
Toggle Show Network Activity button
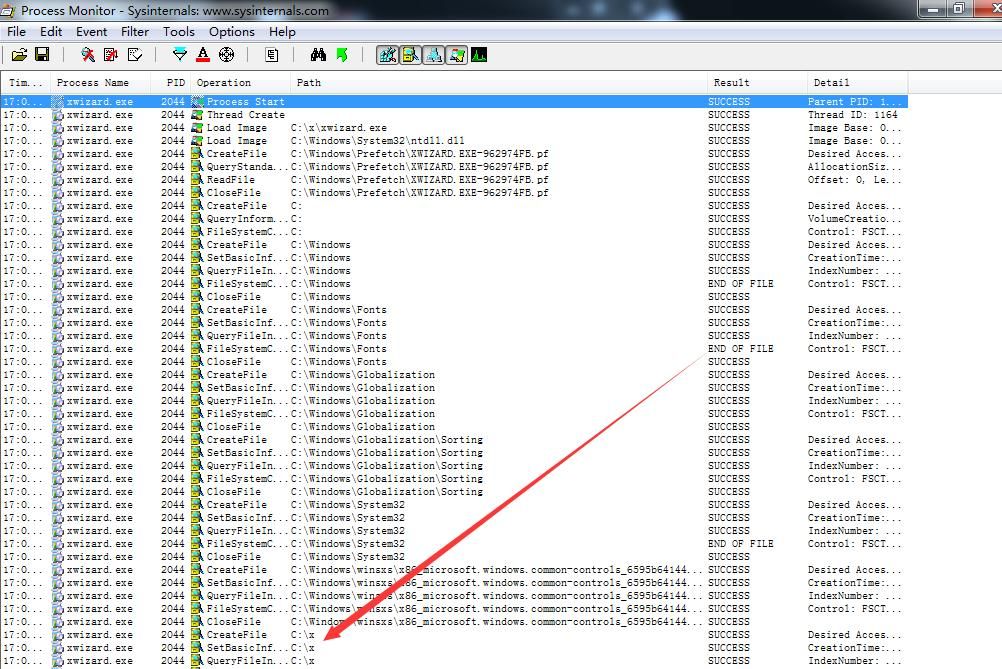pyautogui.click(x=434, y=55)
